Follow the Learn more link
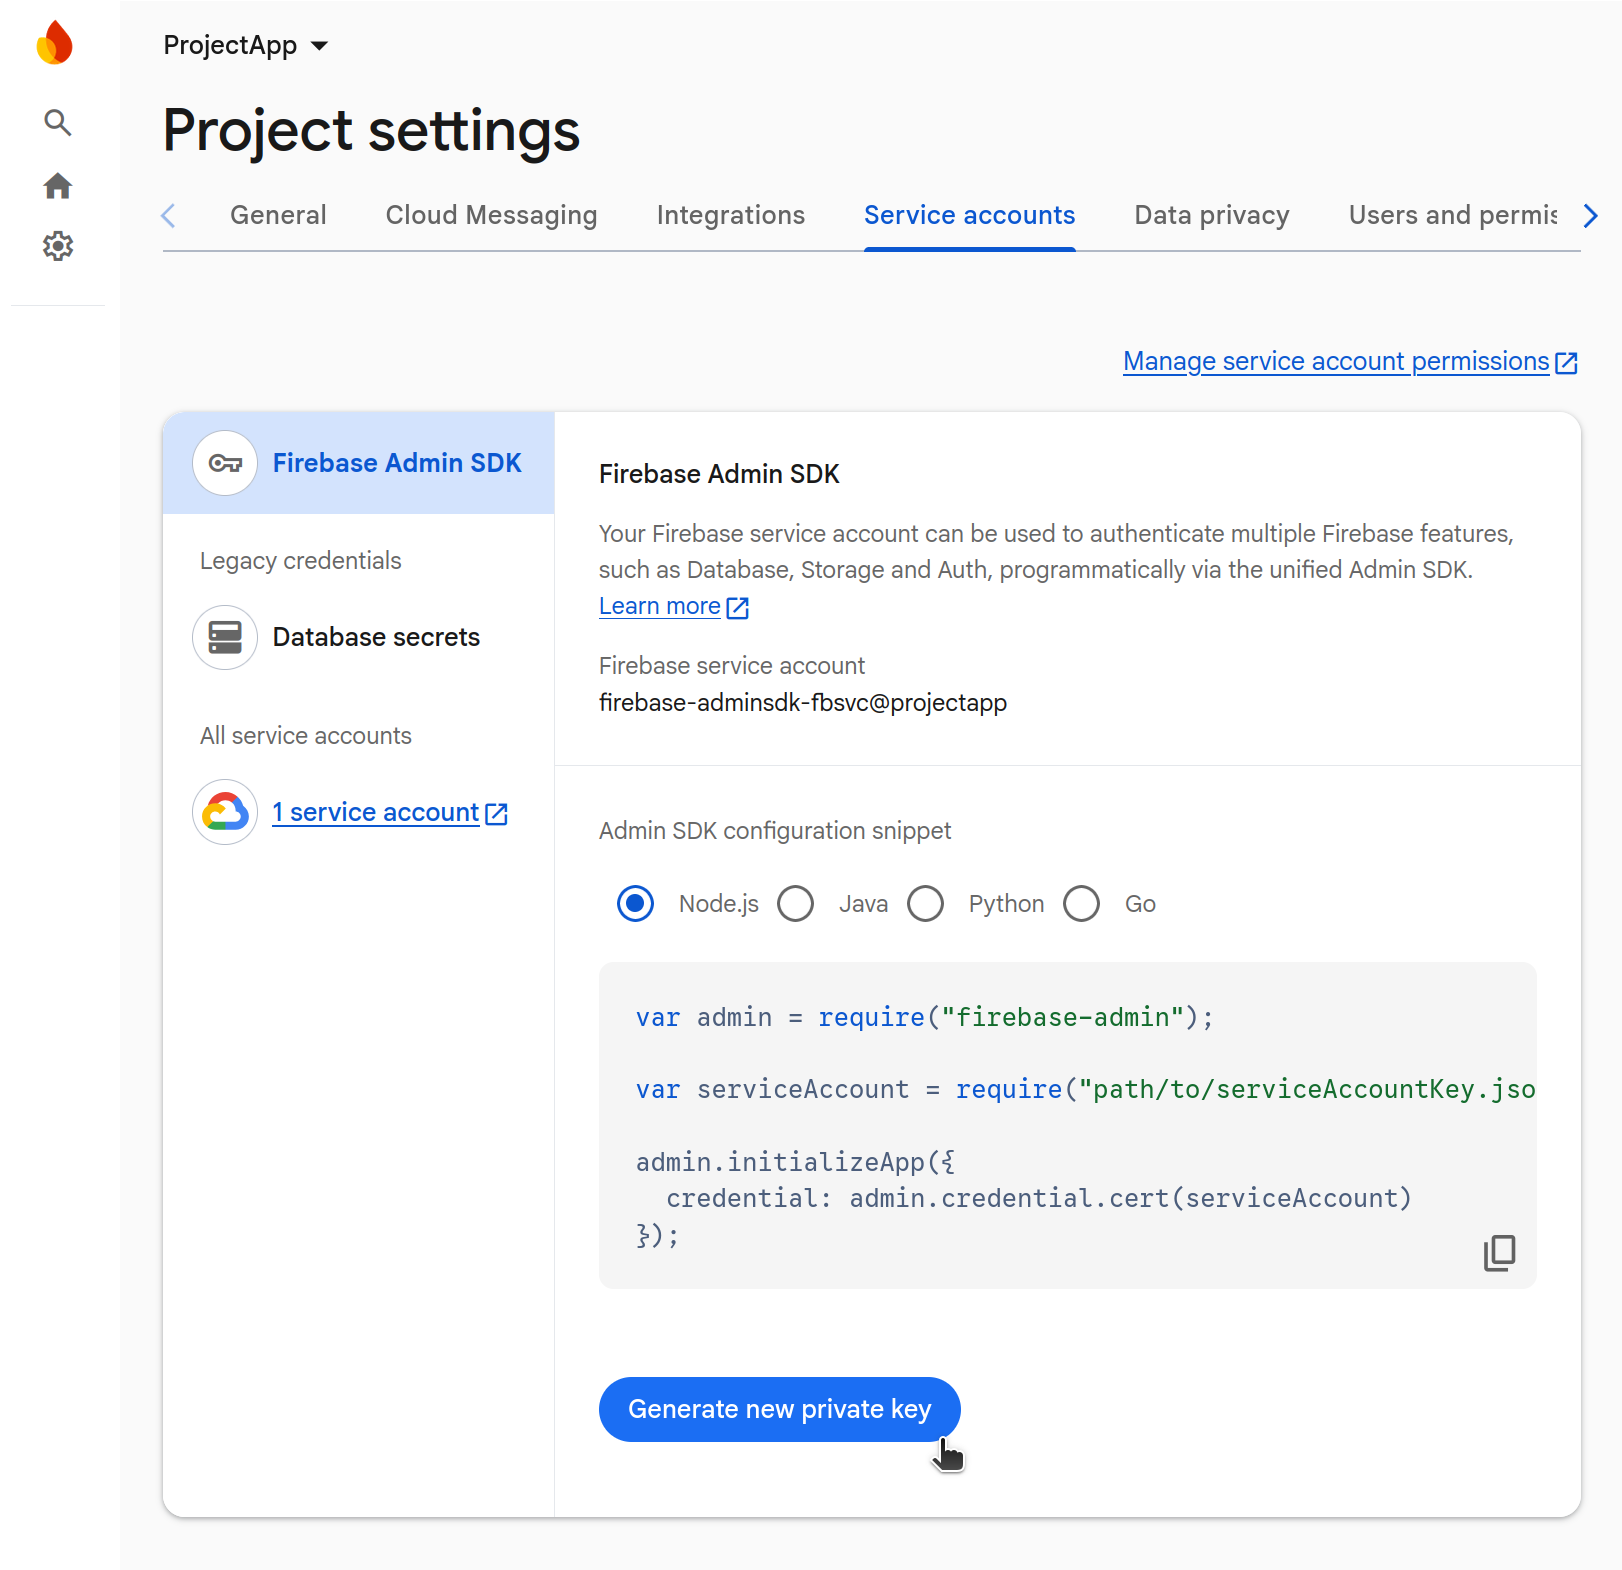 click(x=660, y=606)
